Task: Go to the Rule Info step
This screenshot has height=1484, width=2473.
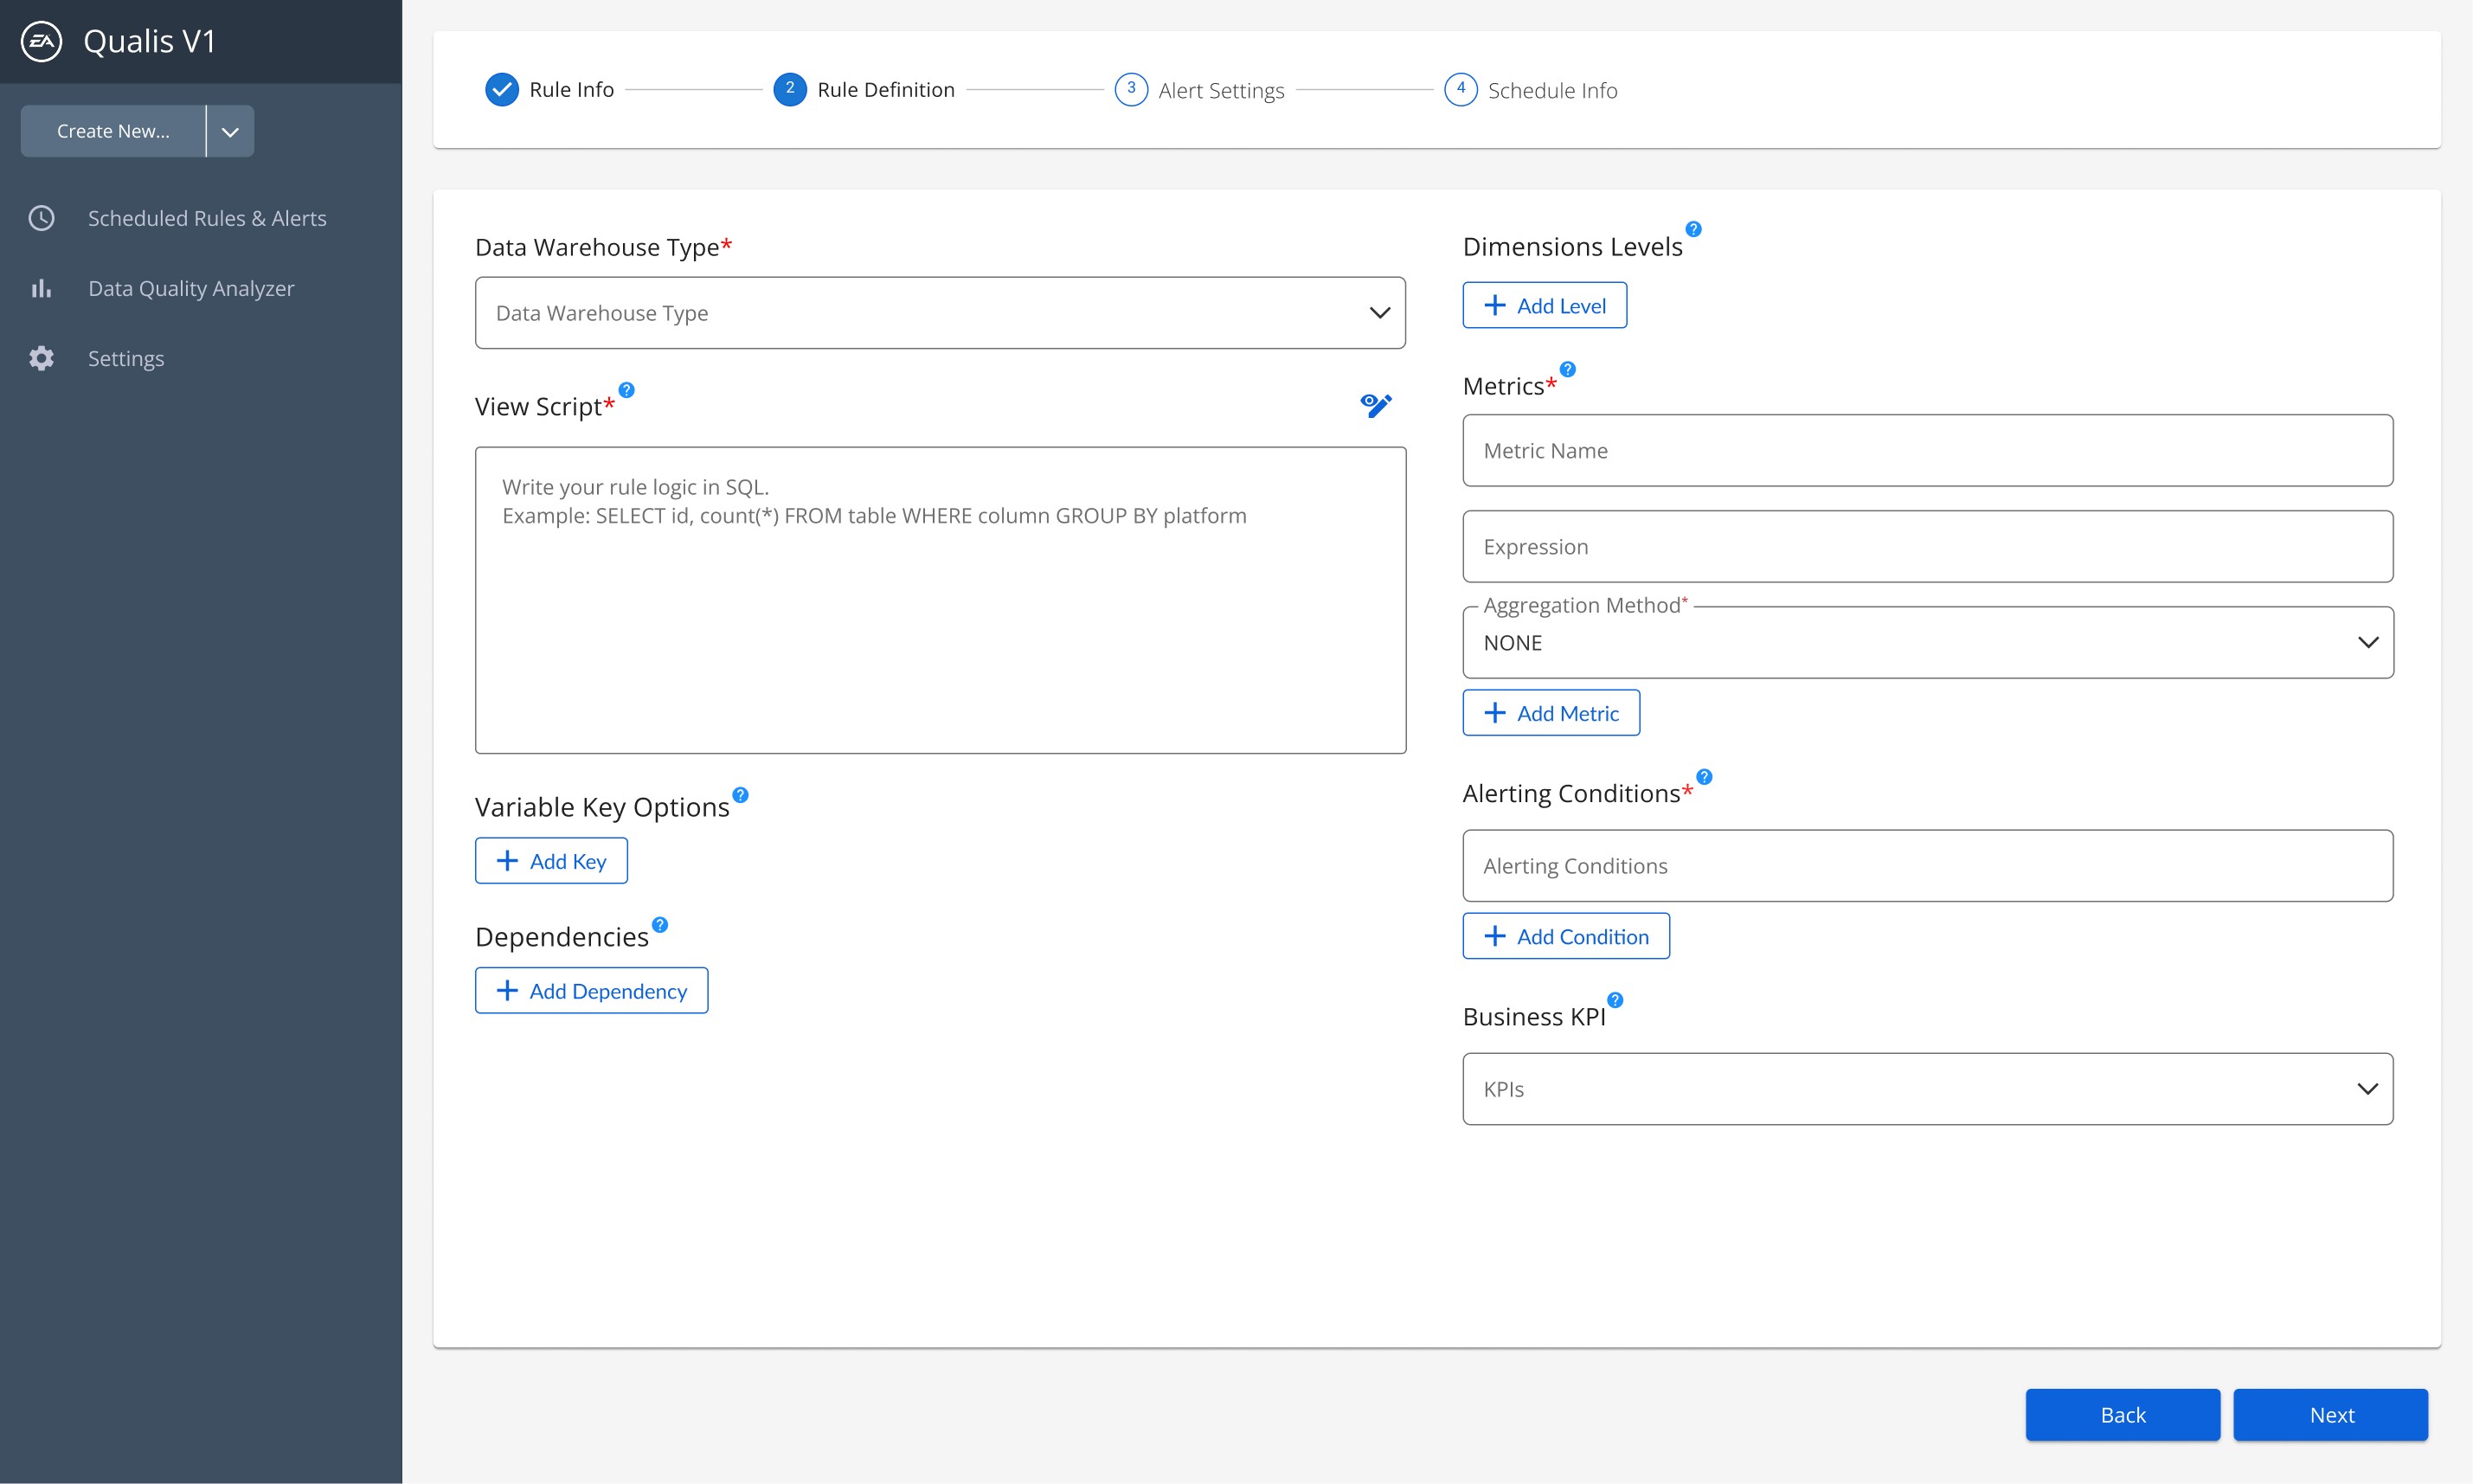Action: coord(550,89)
